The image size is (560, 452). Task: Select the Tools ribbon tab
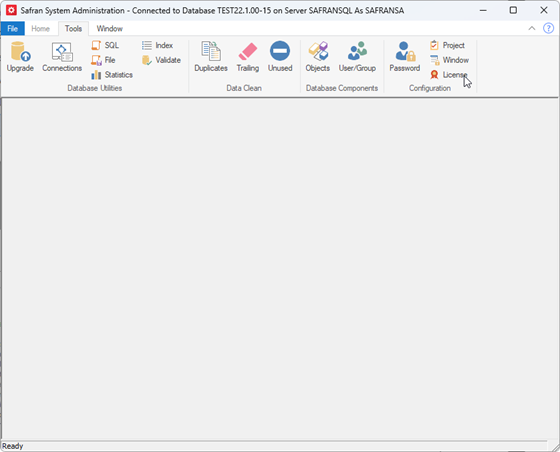(x=73, y=29)
